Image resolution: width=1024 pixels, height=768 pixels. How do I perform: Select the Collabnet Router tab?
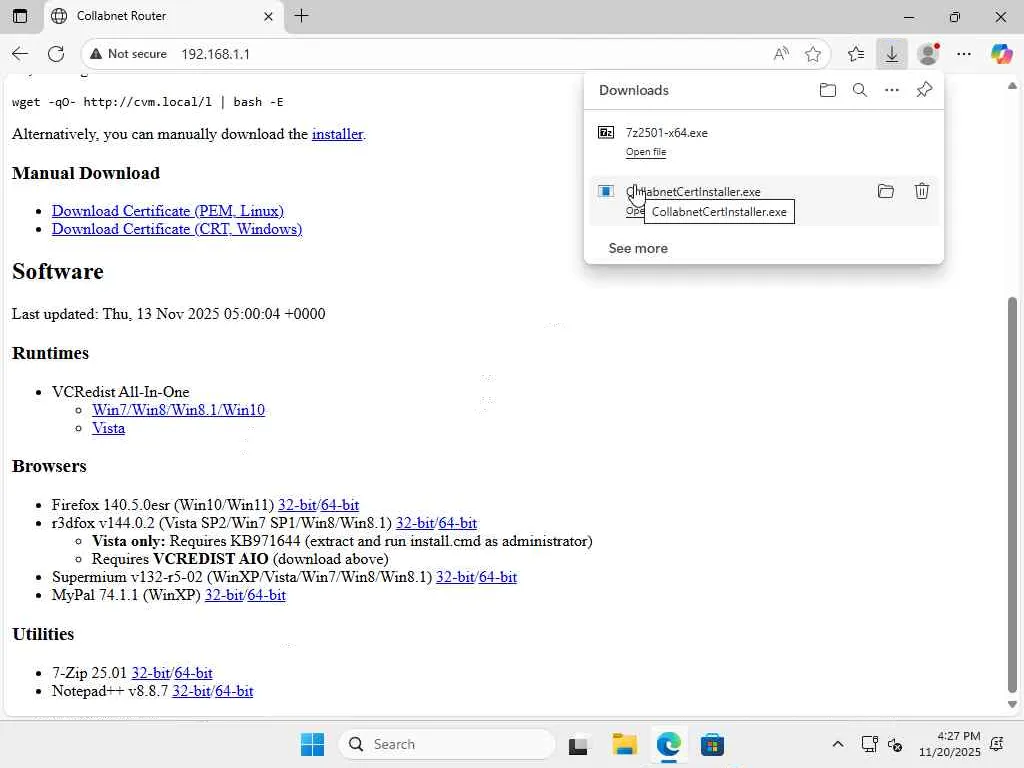pyautogui.click(x=163, y=16)
